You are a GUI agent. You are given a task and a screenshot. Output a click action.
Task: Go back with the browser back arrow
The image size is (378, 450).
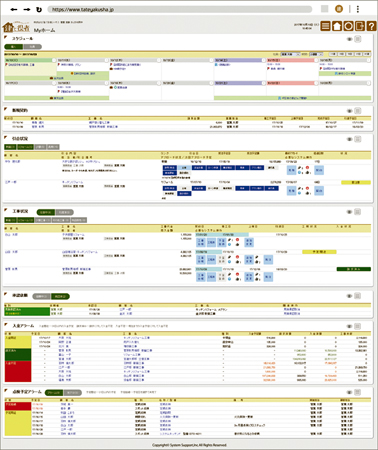[14, 9]
